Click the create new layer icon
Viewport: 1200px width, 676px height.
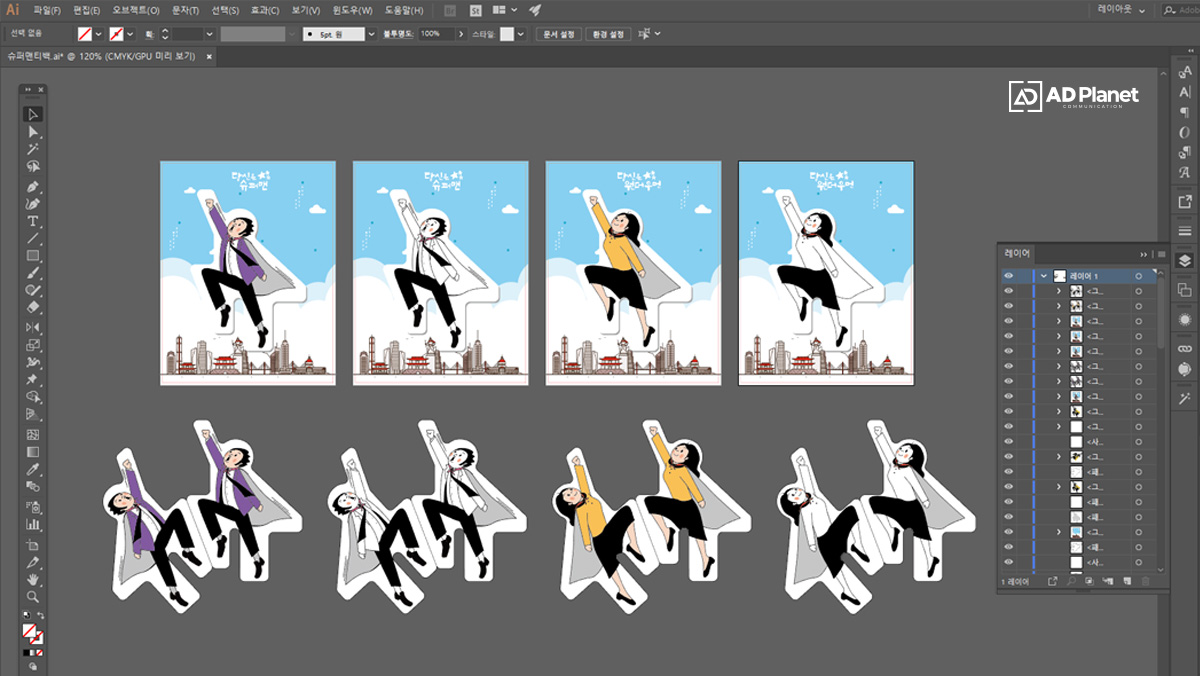point(1127,581)
